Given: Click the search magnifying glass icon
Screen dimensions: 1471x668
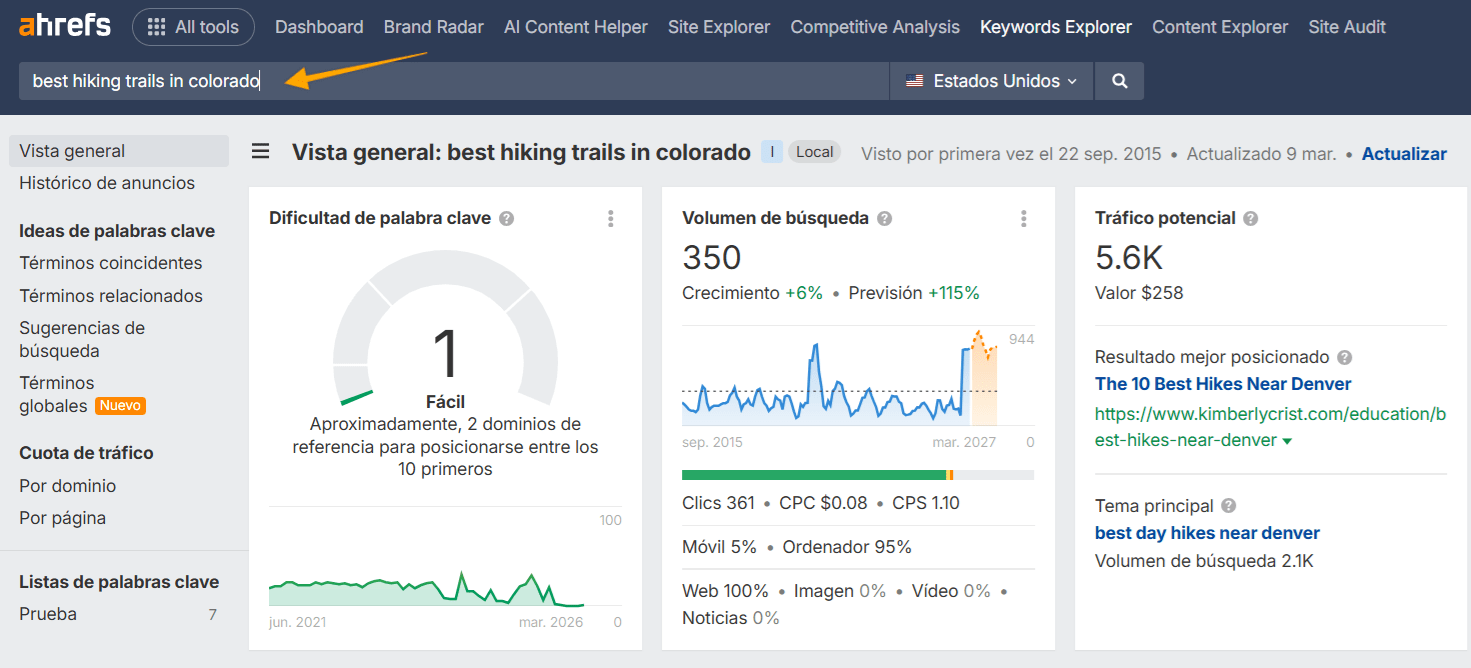Looking at the screenshot, I should click(1119, 81).
